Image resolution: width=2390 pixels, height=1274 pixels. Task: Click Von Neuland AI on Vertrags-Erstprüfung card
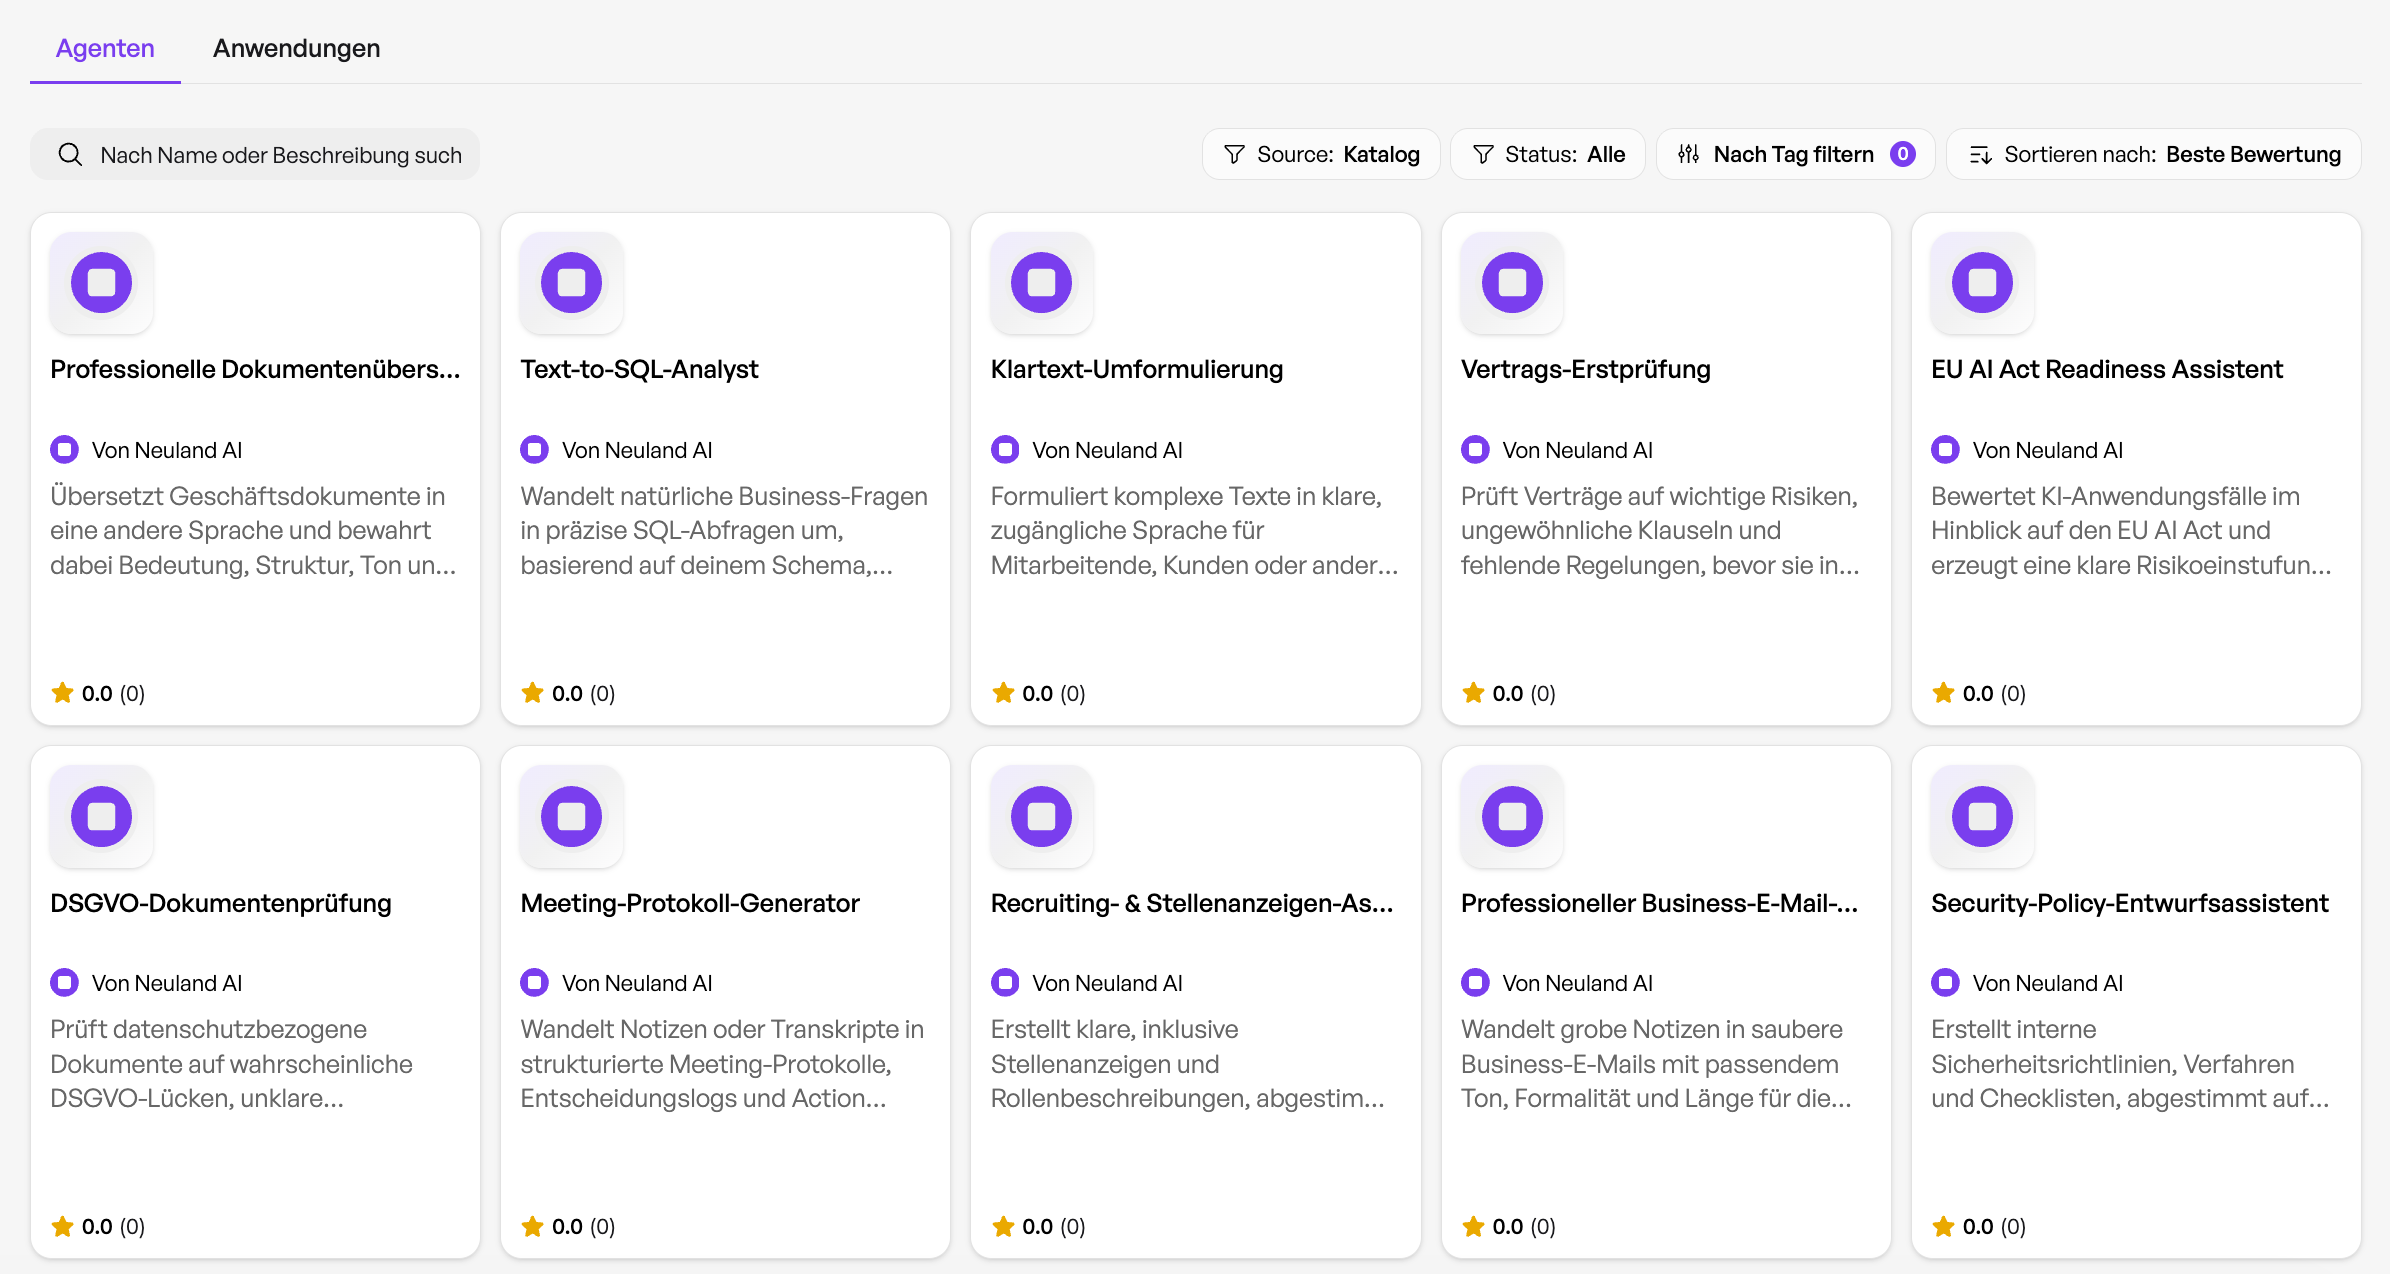coord(1557,450)
